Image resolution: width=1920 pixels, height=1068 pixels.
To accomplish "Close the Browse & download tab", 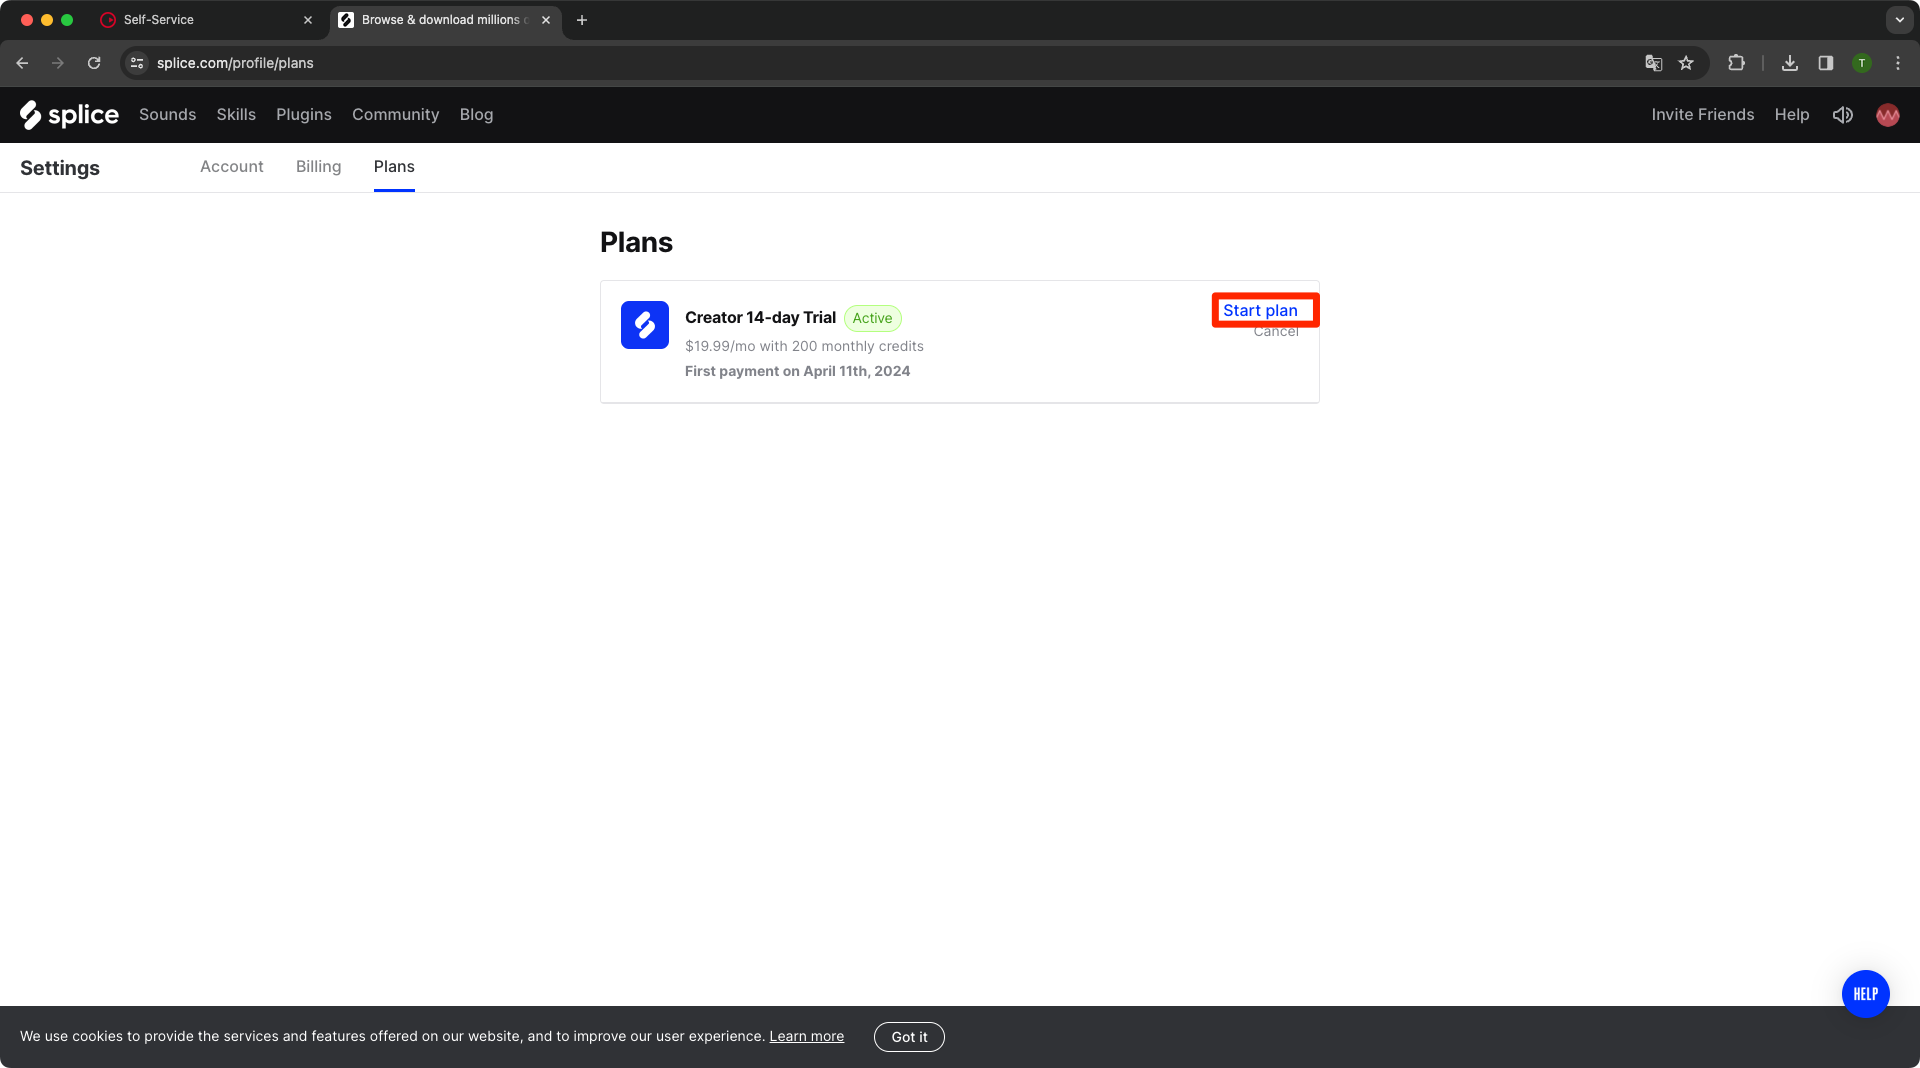I will click(x=546, y=20).
